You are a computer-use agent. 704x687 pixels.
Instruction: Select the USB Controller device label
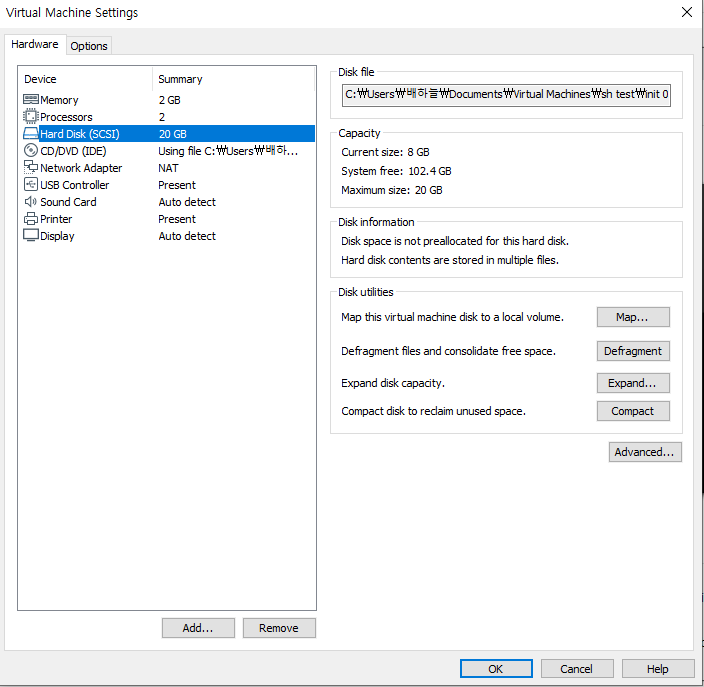tap(75, 185)
